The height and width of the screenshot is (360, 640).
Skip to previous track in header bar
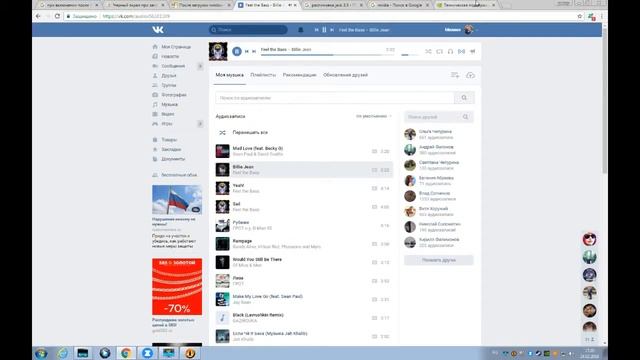[x=316, y=30]
